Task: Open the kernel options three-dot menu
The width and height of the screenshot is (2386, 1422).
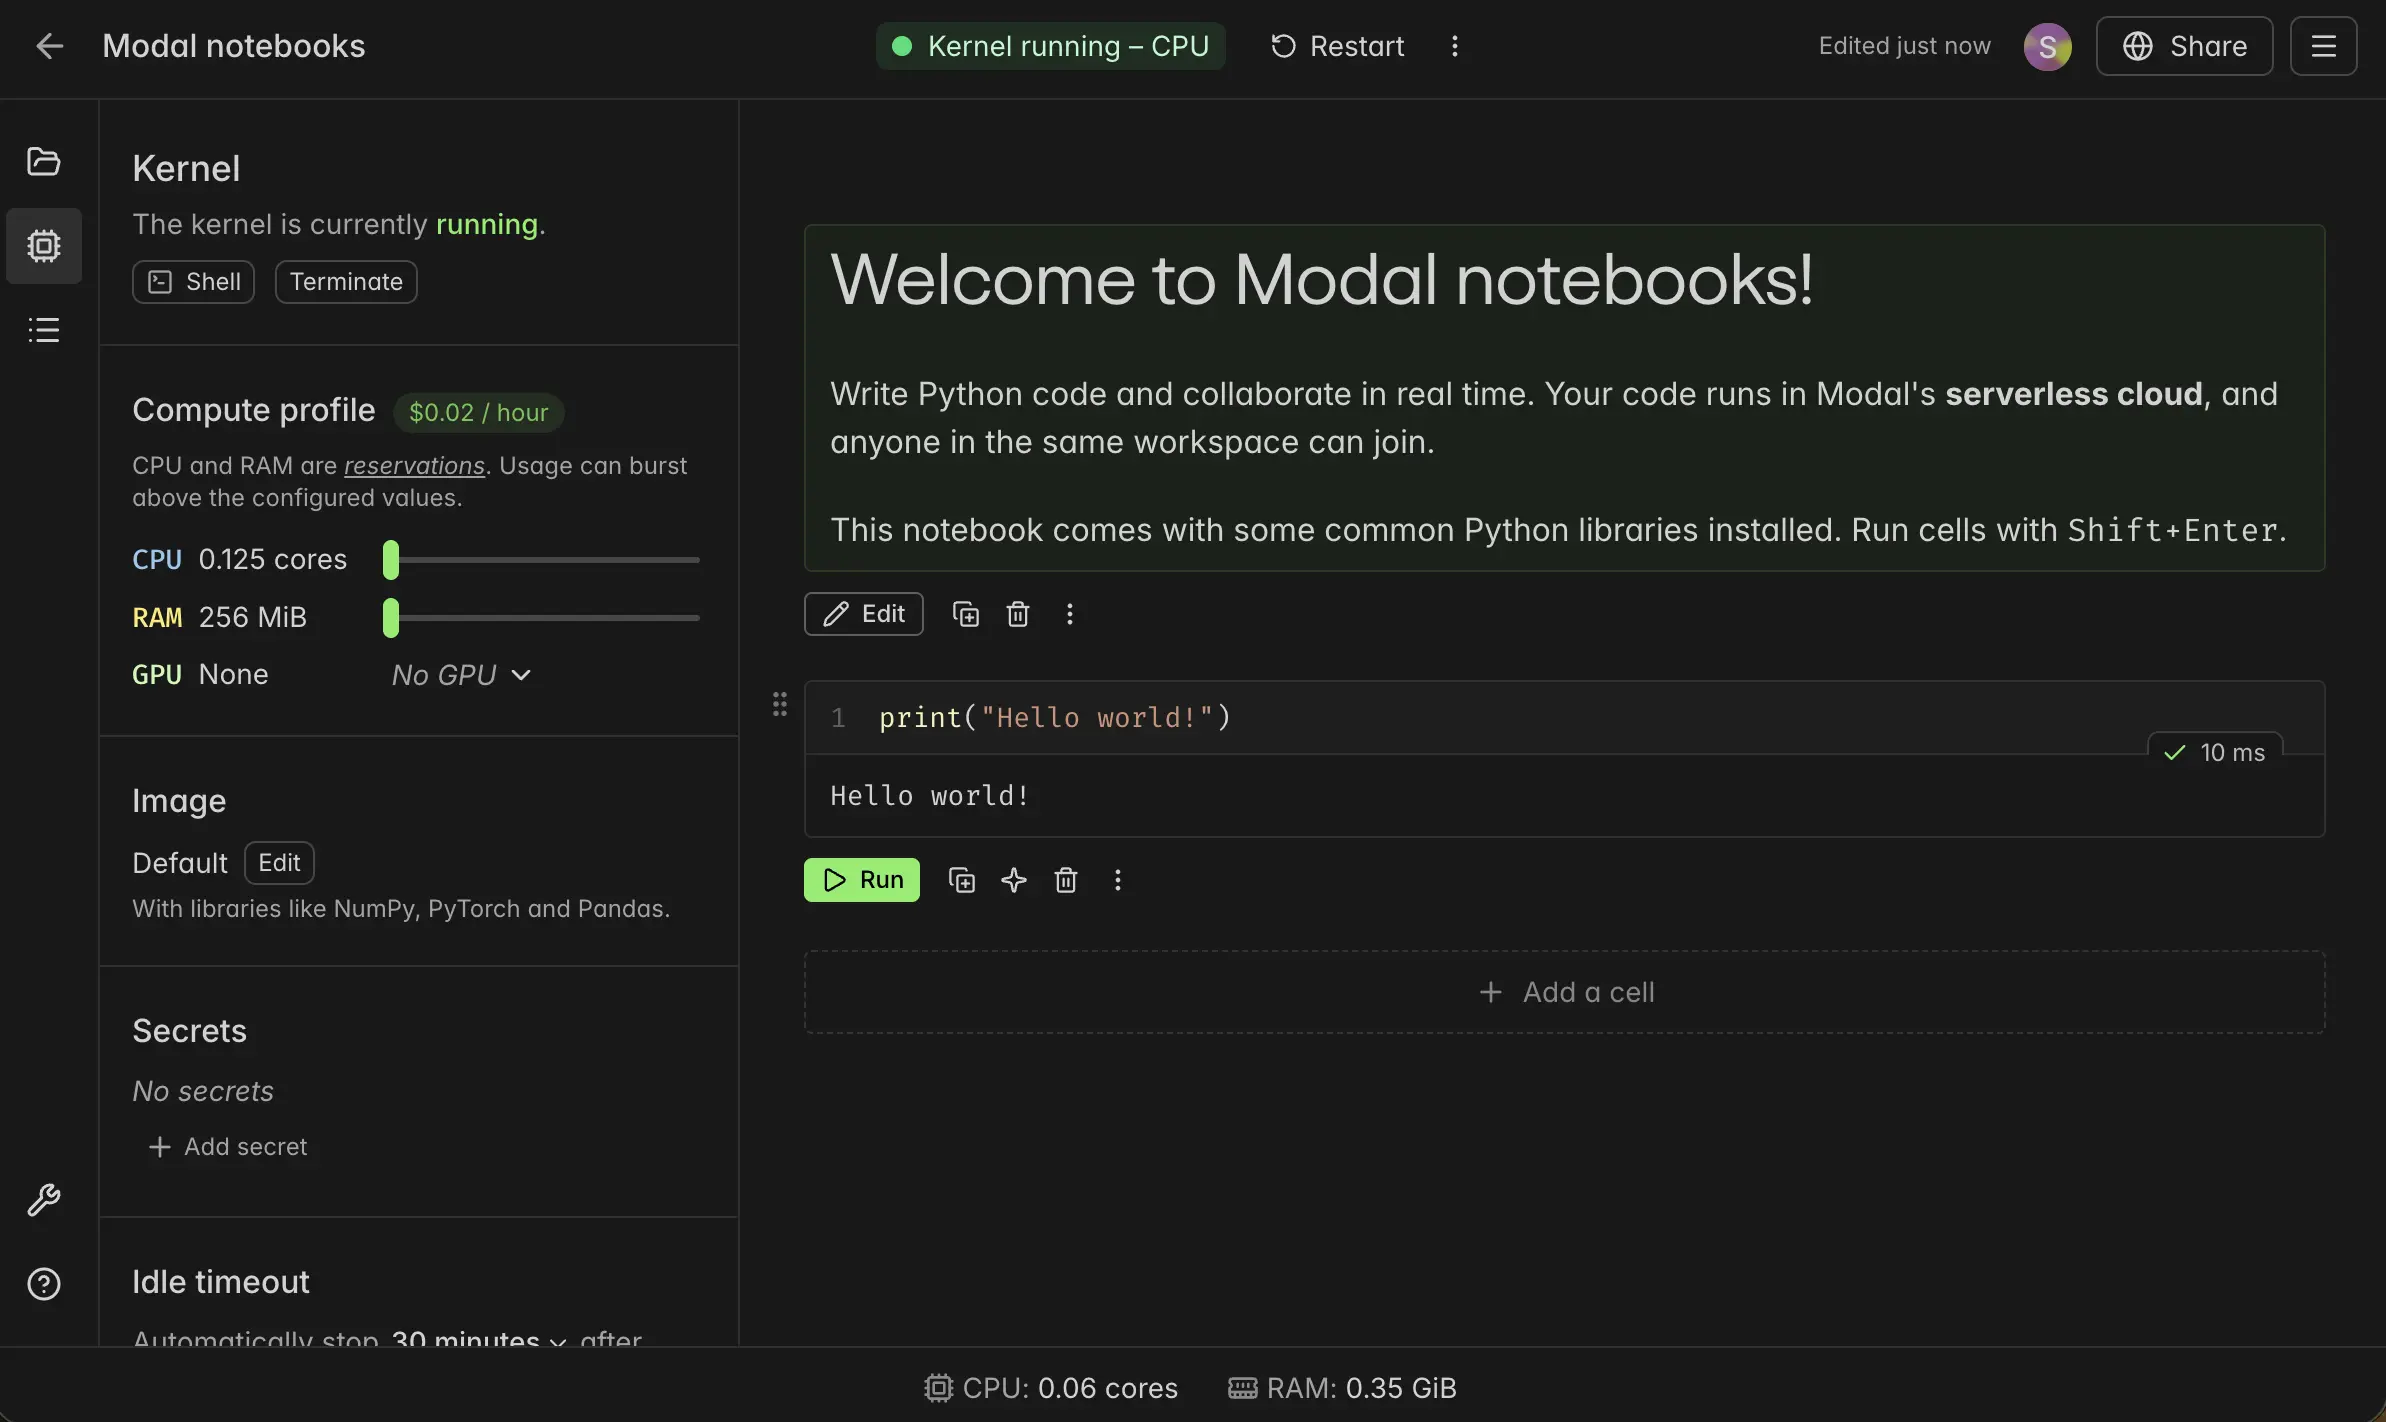Action: pyautogui.click(x=1455, y=46)
